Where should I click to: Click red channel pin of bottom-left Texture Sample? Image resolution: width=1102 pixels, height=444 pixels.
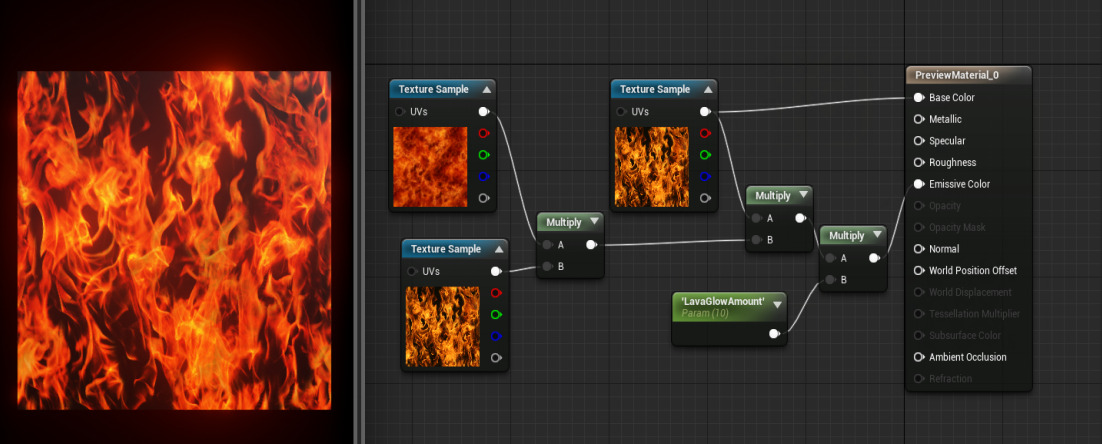(x=495, y=292)
